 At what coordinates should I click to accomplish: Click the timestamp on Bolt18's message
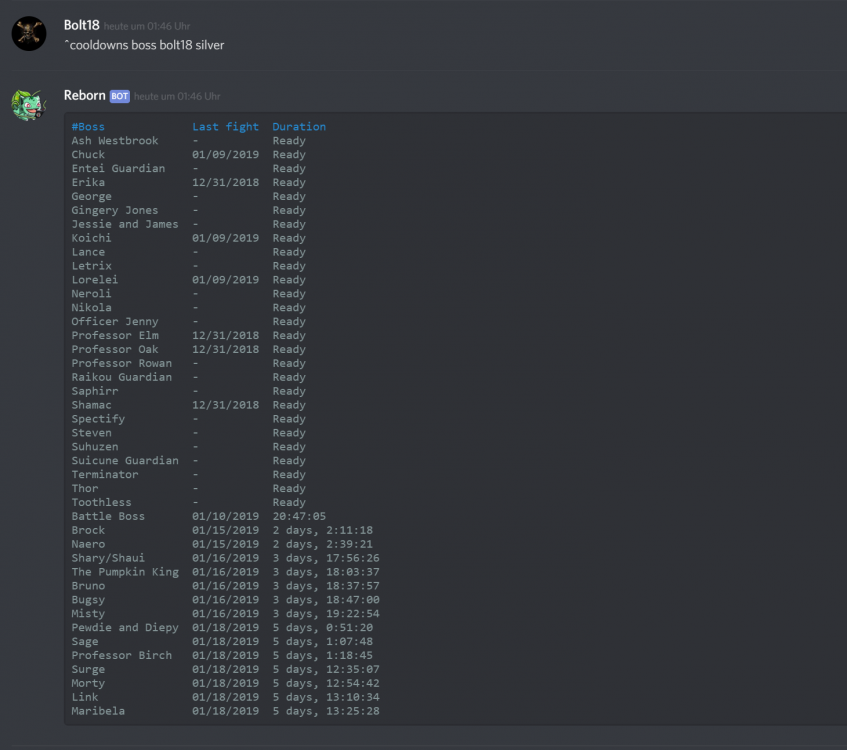147,26
